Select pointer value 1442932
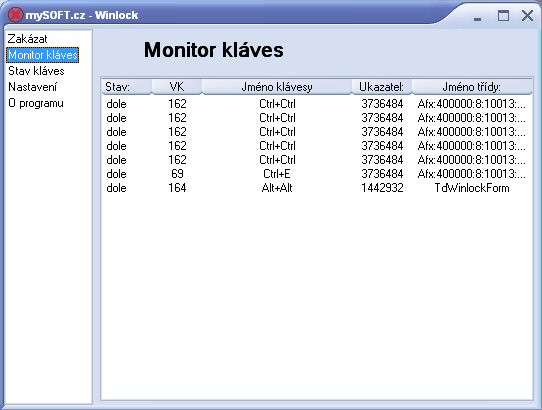Image resolution: width=542 pixels, height=410 pixels. click(x=382, y=188)
